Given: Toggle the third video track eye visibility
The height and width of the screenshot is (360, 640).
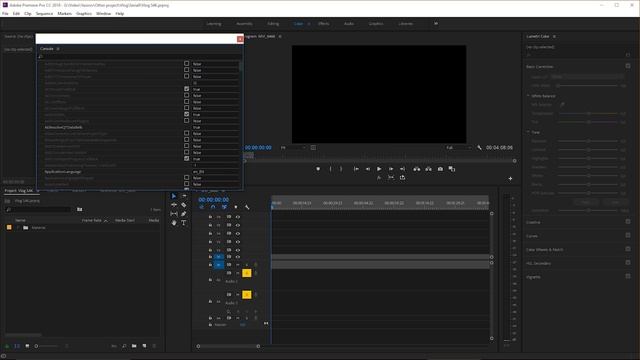Looking at the screenshot, I should pyautogui.click(x=238, y=234).
